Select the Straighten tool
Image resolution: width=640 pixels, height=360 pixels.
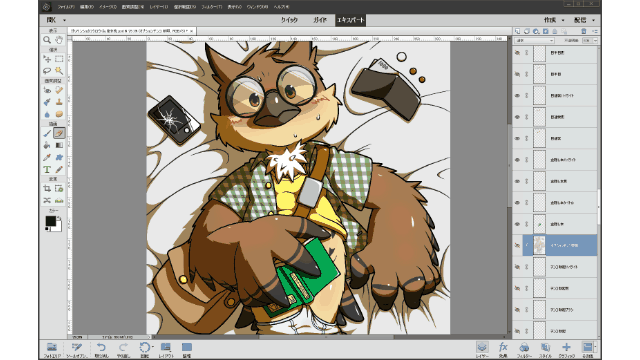pos(59,200)
